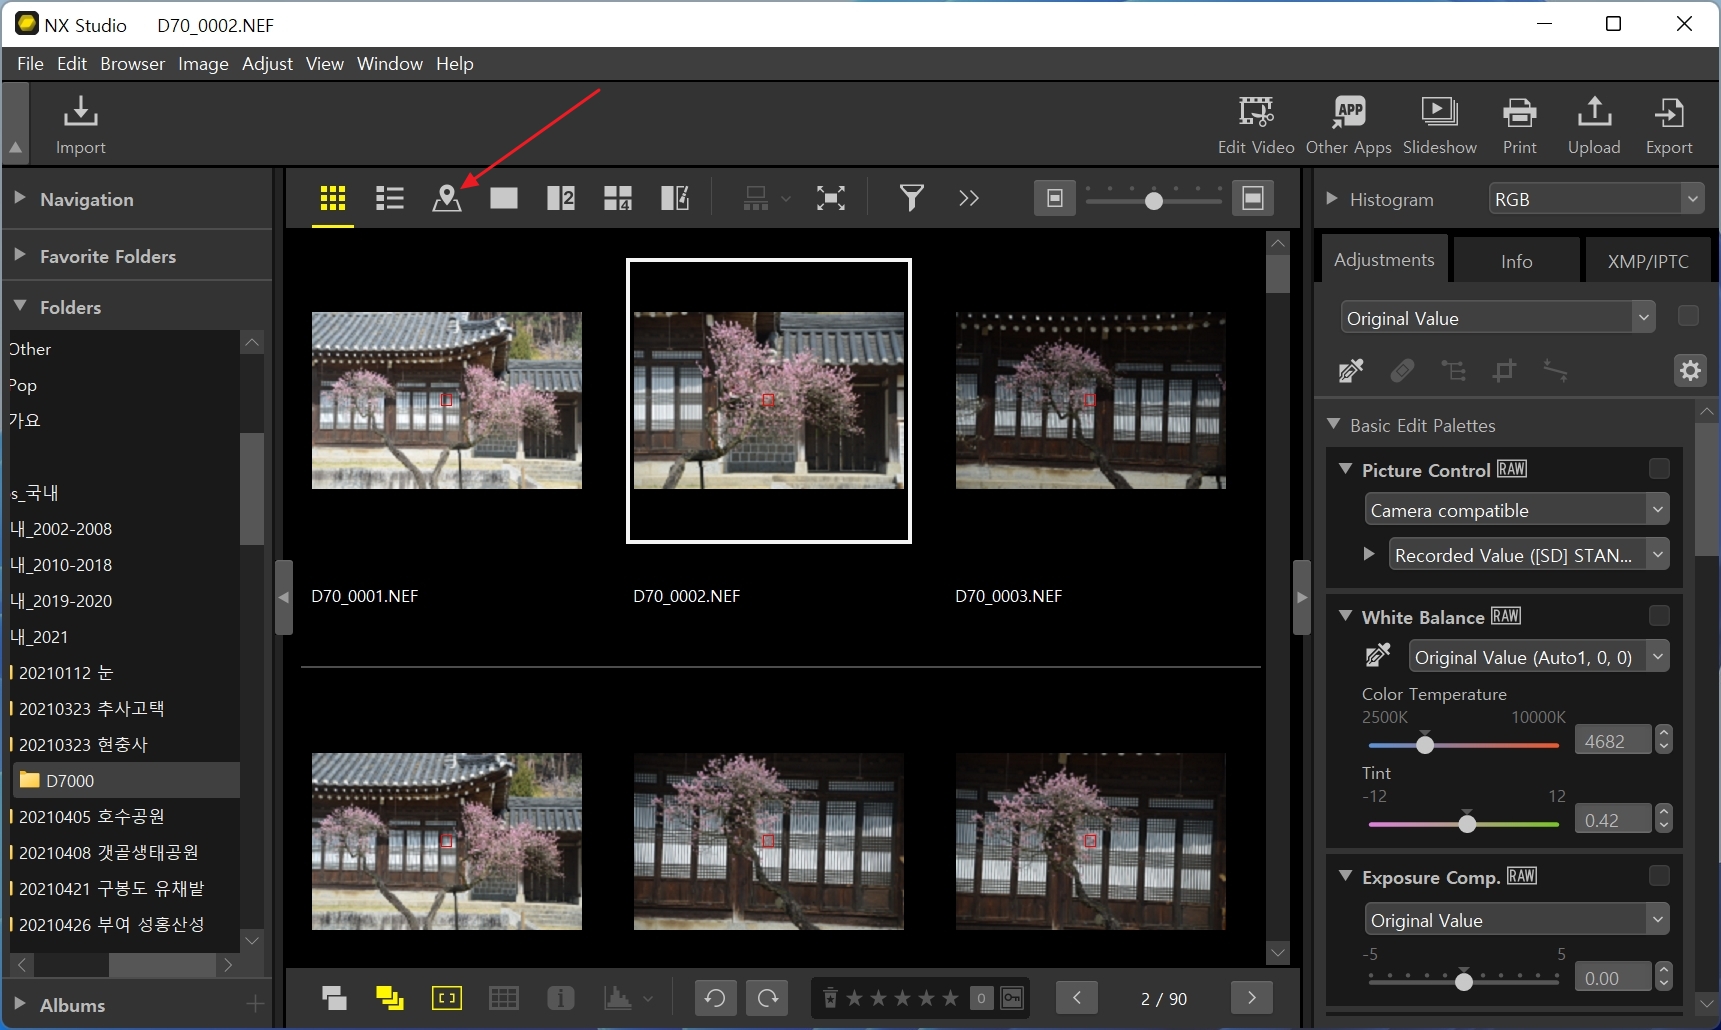Select the D7000 folder
Screen dimensions: 1721x1030
tap(125, 780)
